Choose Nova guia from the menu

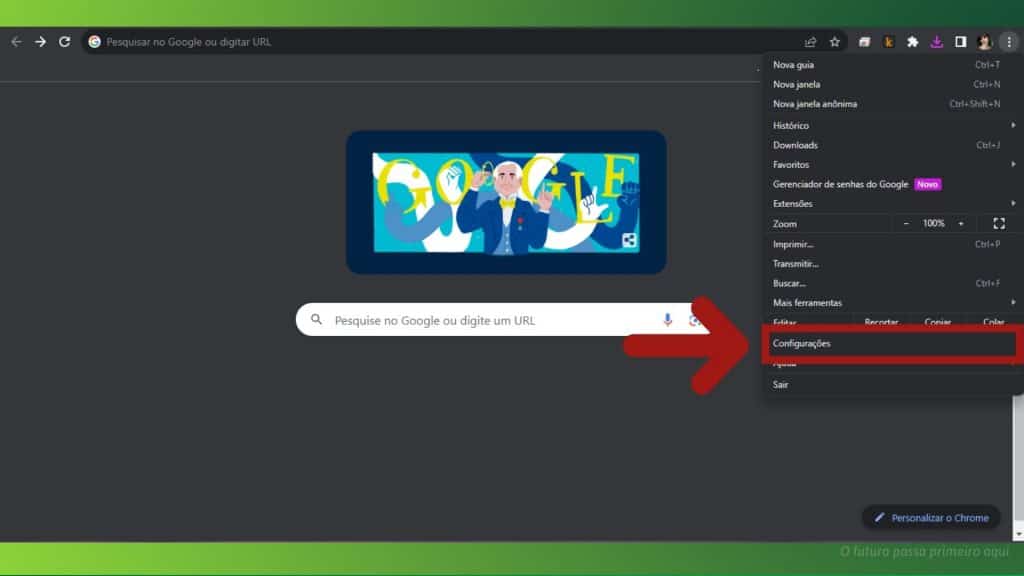click(892, 65)
